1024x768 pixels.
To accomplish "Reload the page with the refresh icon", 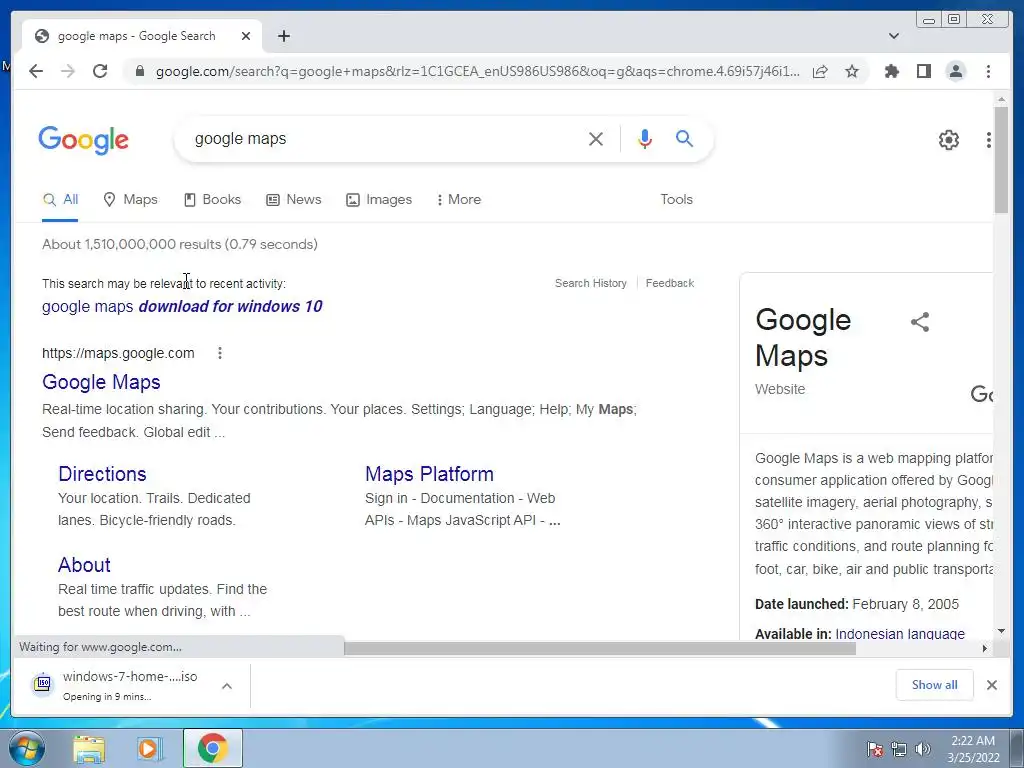I will [x=100, y=71].
